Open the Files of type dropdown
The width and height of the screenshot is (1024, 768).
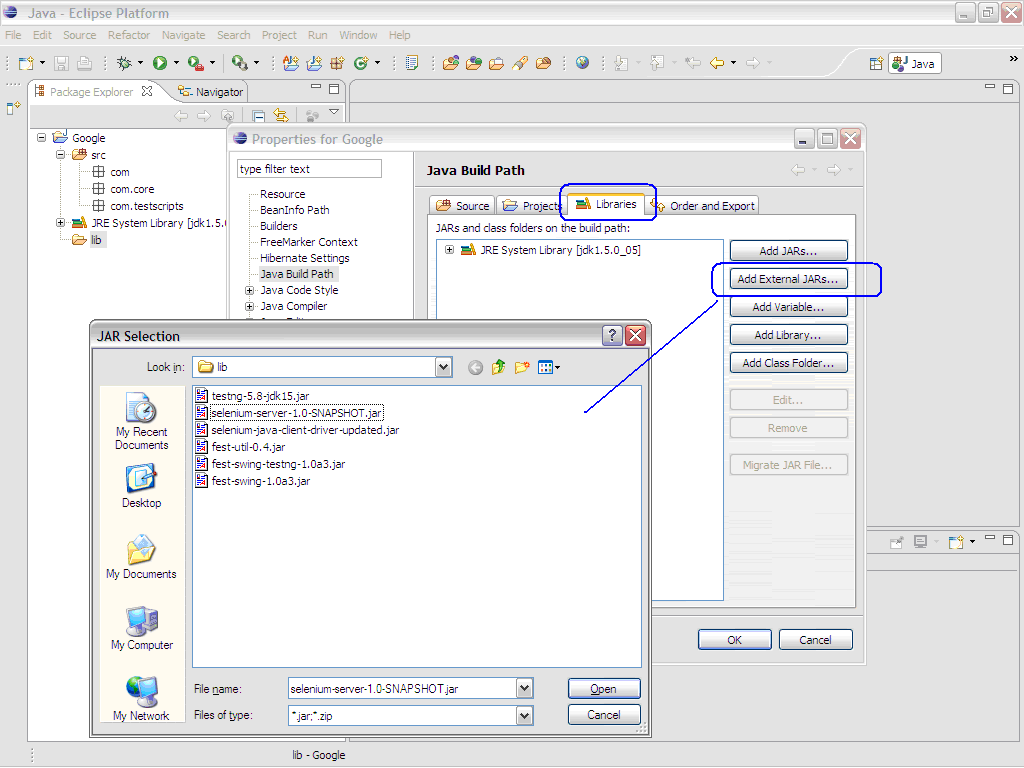tap(524, 716)
